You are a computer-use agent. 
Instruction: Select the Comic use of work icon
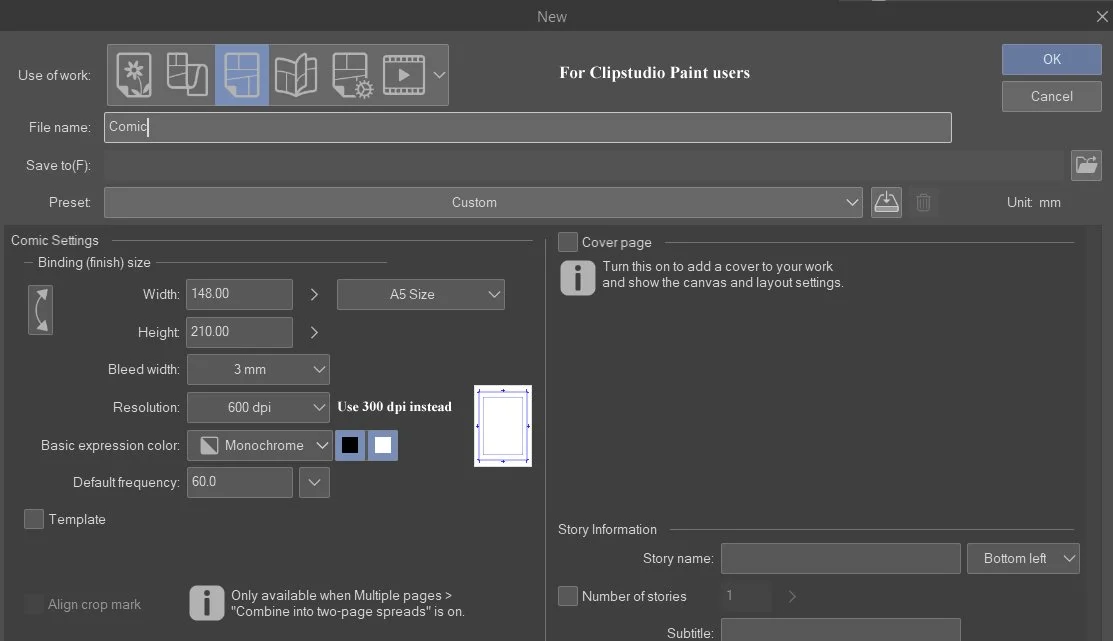tap(242, 75)
